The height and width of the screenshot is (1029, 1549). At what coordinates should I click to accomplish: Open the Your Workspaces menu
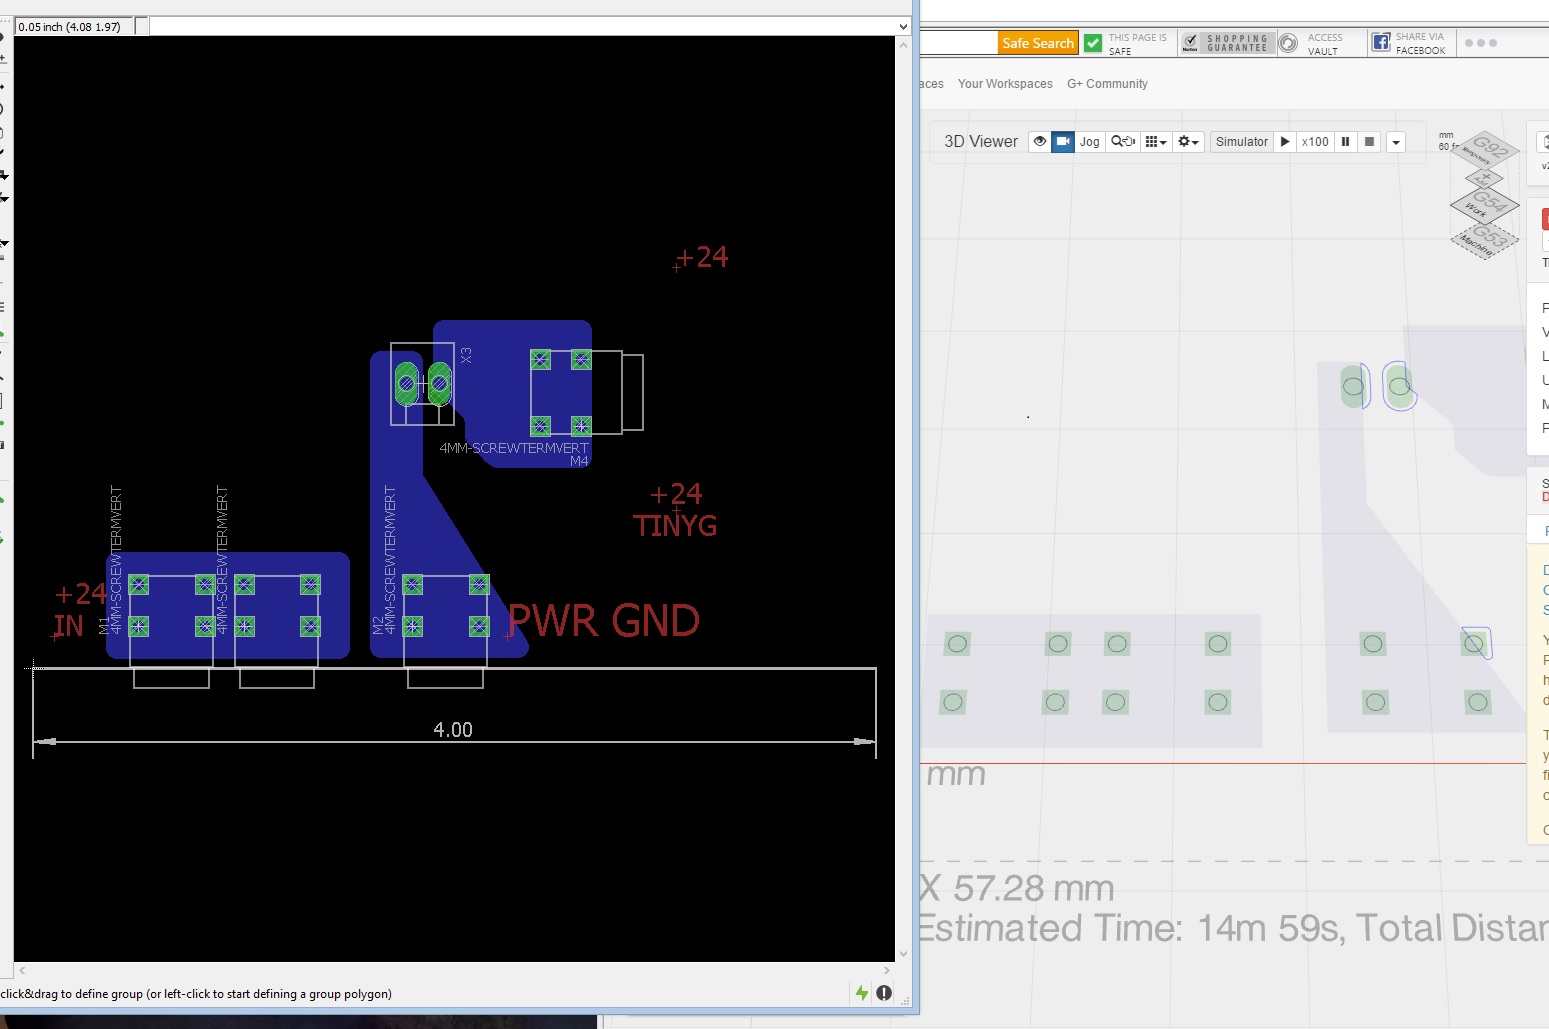pyautogui.click(x=1005, y=84)
